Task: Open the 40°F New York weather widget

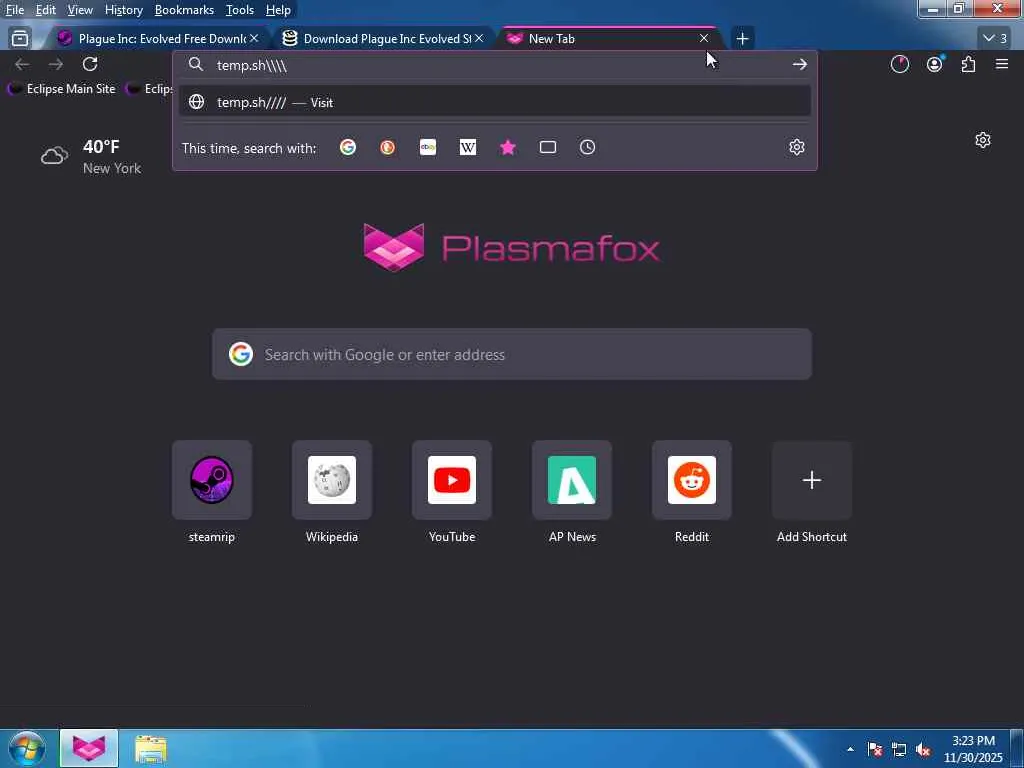Action: [91, 157]
